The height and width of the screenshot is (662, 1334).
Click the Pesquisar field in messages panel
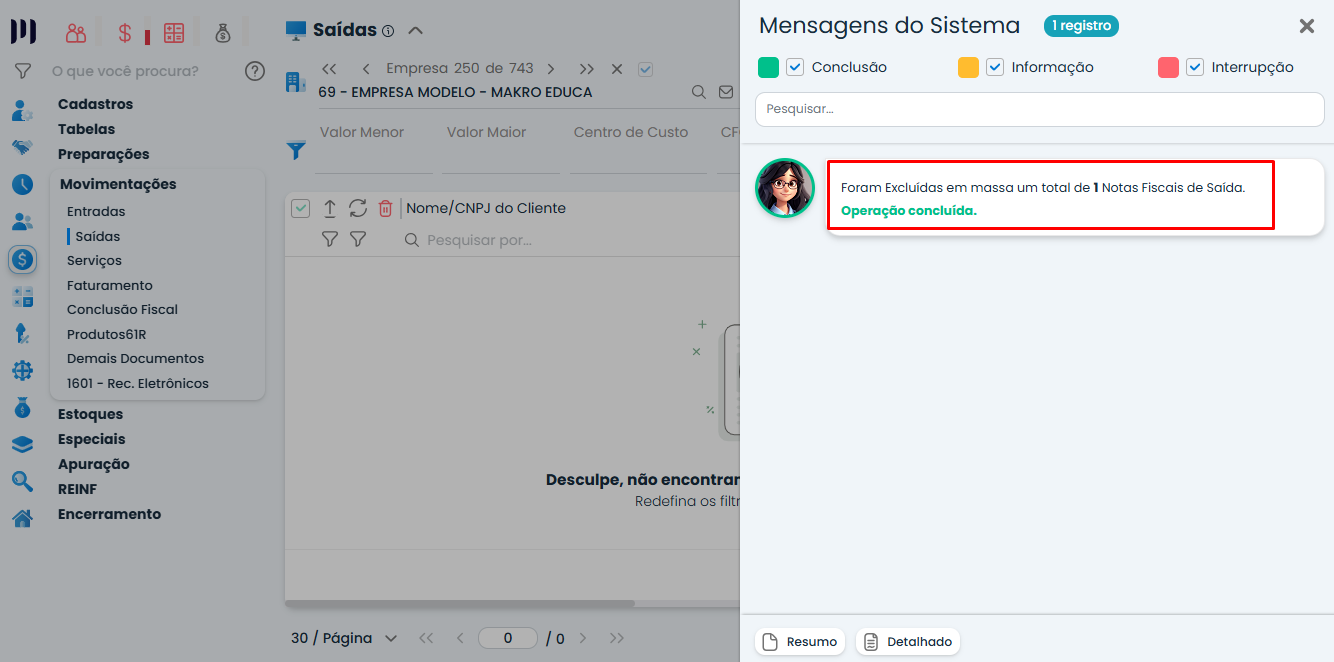click(1040, 109)
